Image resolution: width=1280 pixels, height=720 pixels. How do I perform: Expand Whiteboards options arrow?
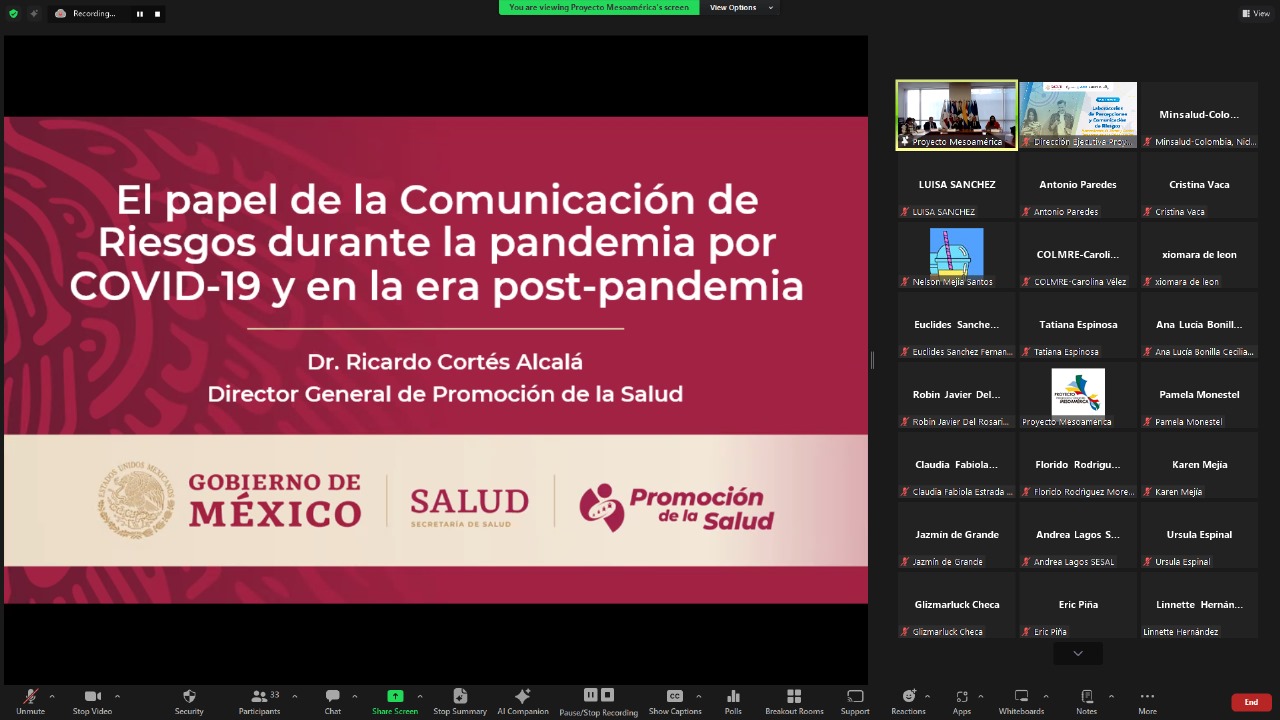point(1046,696)
